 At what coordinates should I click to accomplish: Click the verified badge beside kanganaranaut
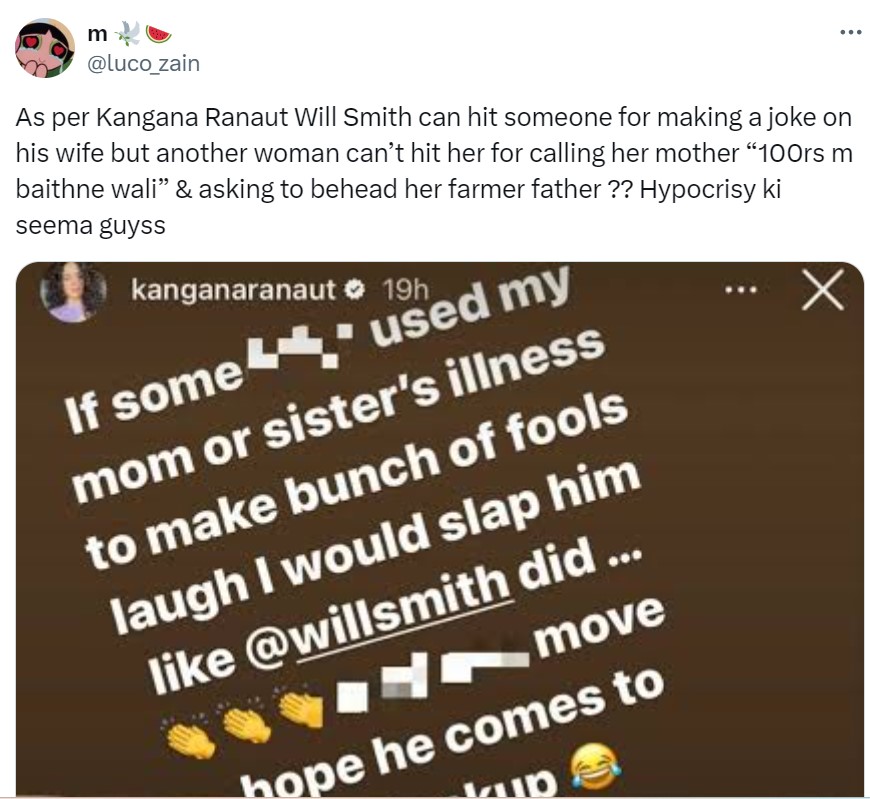[x=353, y=291]
